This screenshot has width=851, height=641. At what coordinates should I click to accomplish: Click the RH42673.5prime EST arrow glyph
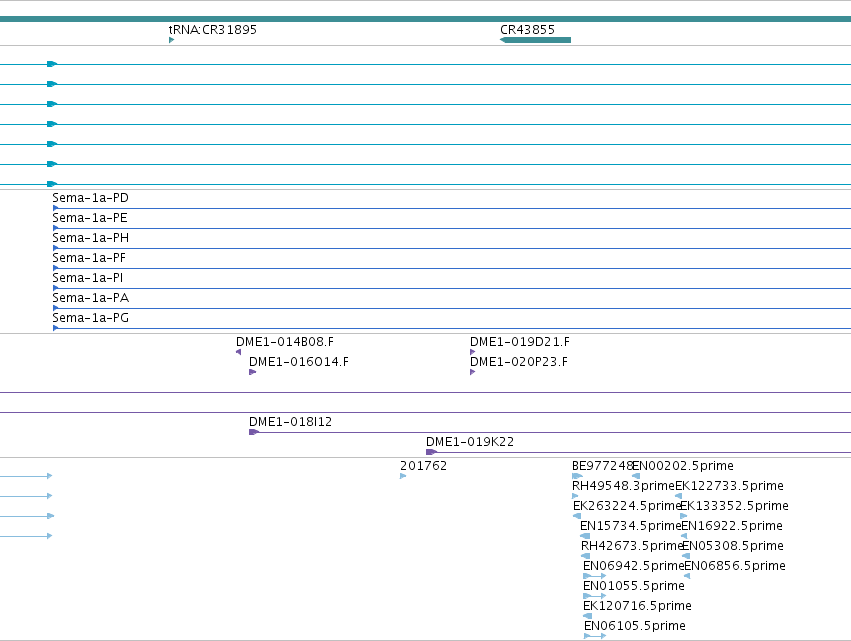tap(585, 556)
